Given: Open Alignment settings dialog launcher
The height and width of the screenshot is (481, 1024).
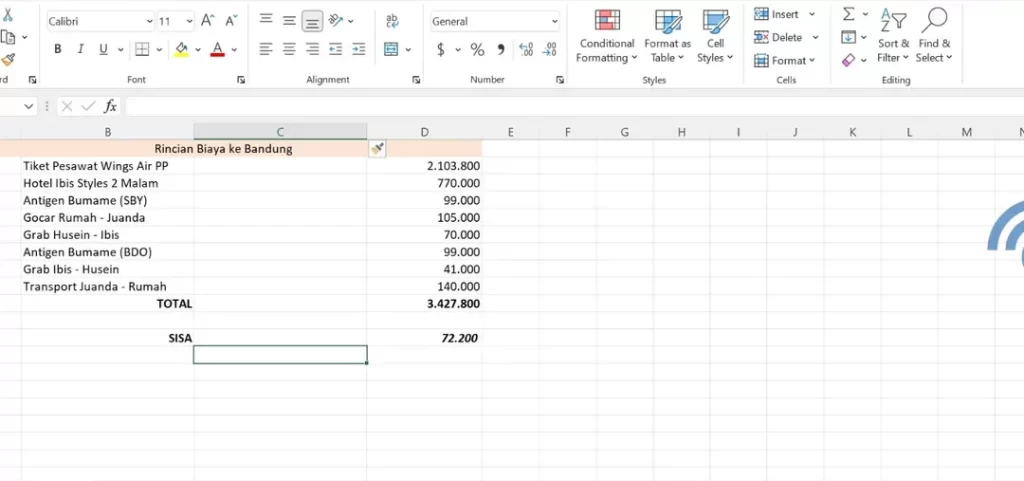Looking at the screenshot, I should [x=416, y=80].
